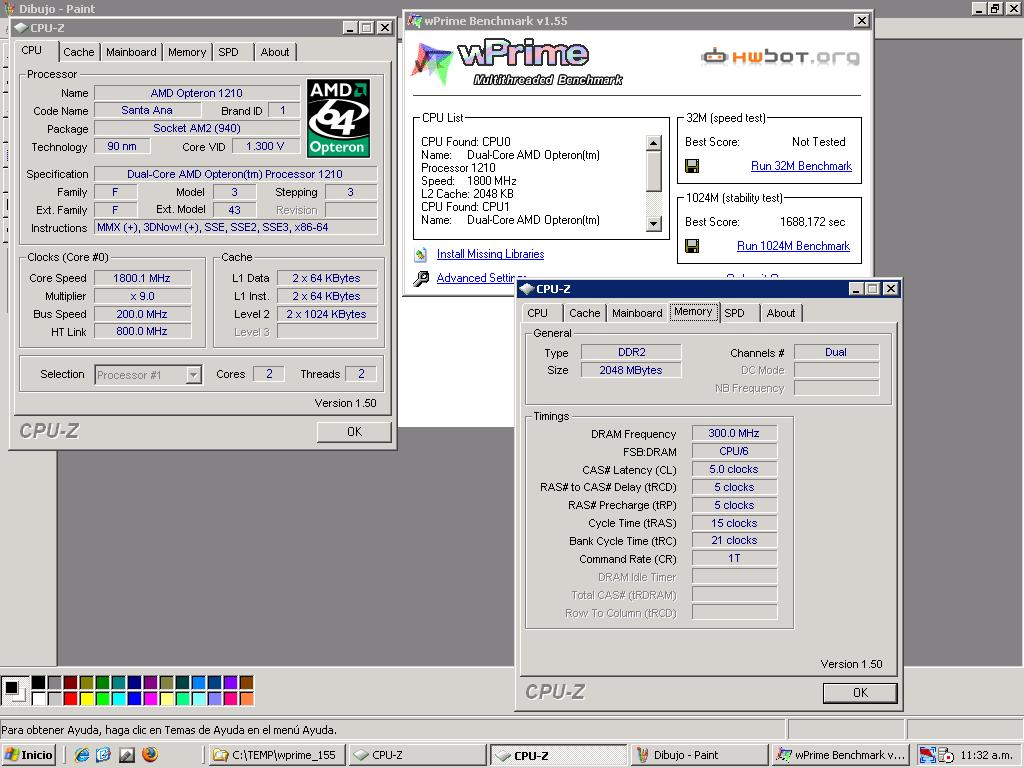Click the Code Name value Santa Ana
Viewport: 1024px width, 768px height.
147,110
